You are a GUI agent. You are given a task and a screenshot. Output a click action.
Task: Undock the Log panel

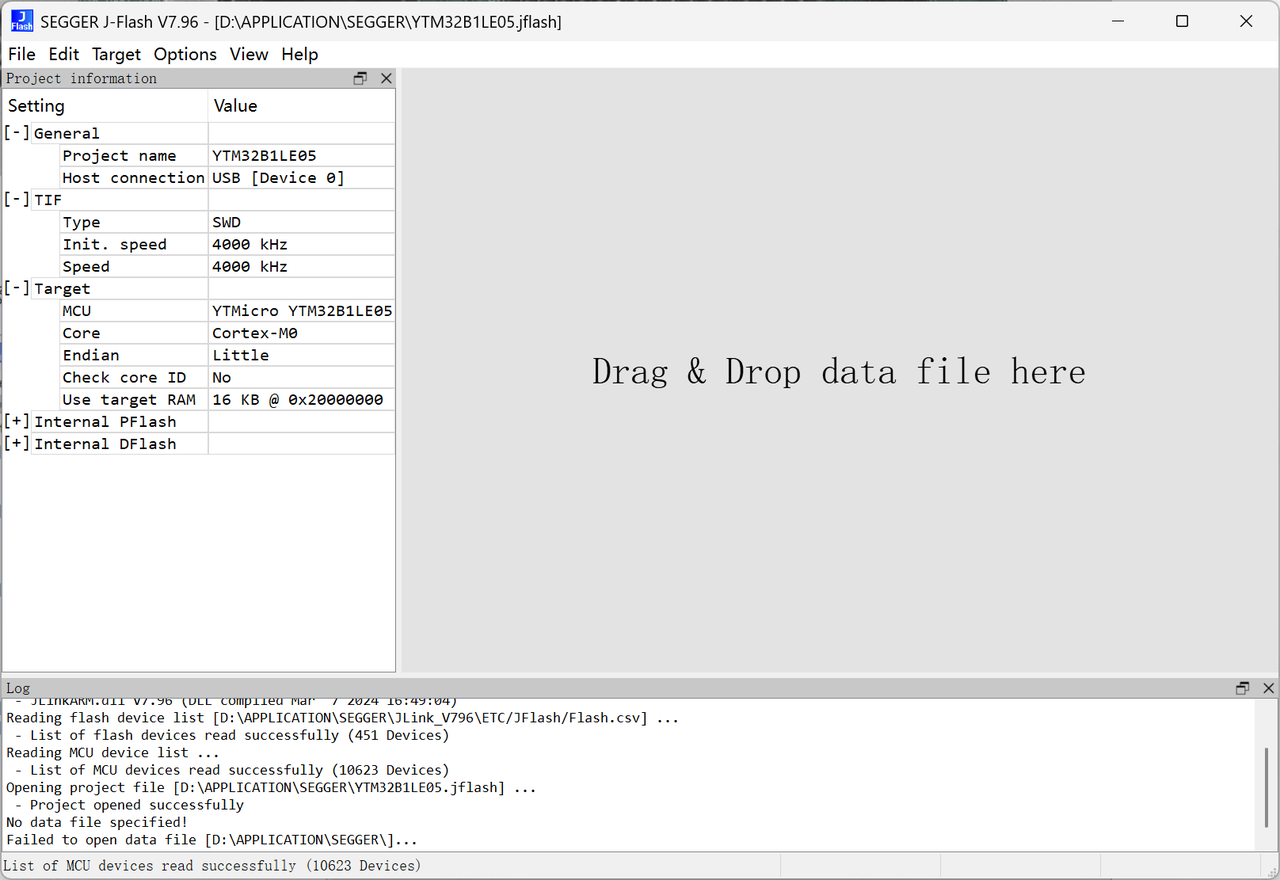tap(1243, 688)
